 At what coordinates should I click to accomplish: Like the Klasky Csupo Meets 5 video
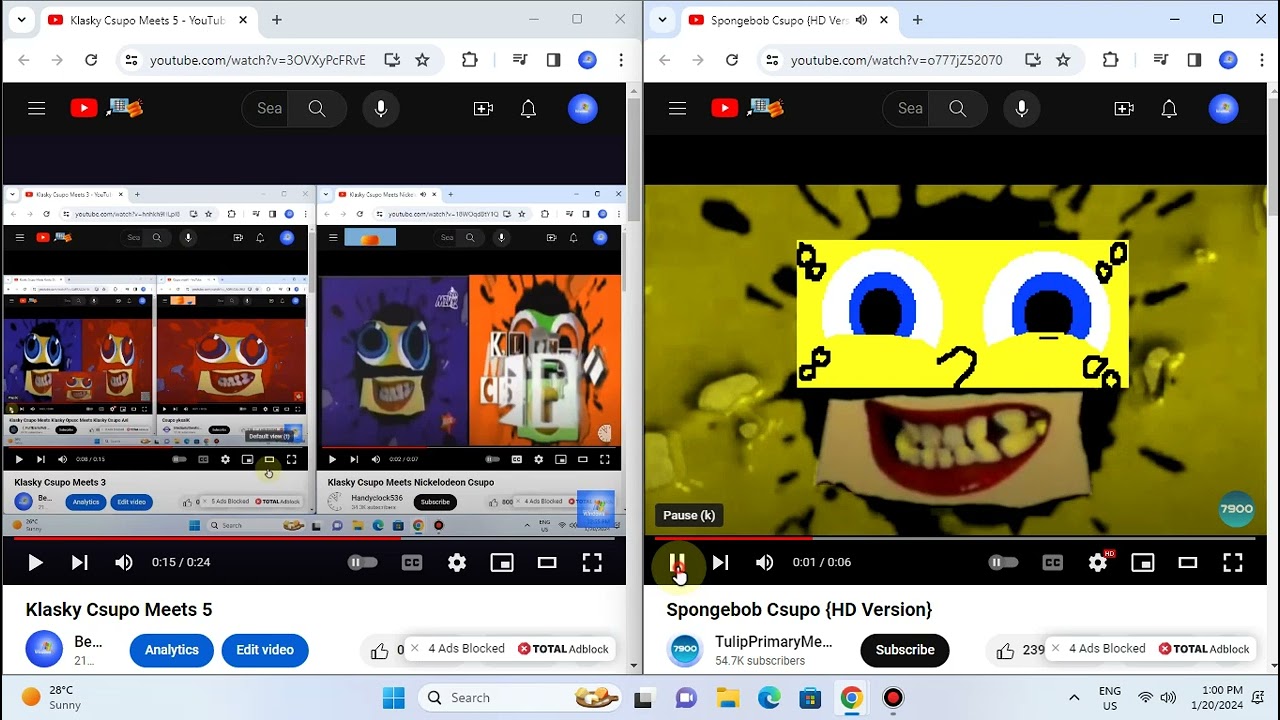[x=379, y=651]
